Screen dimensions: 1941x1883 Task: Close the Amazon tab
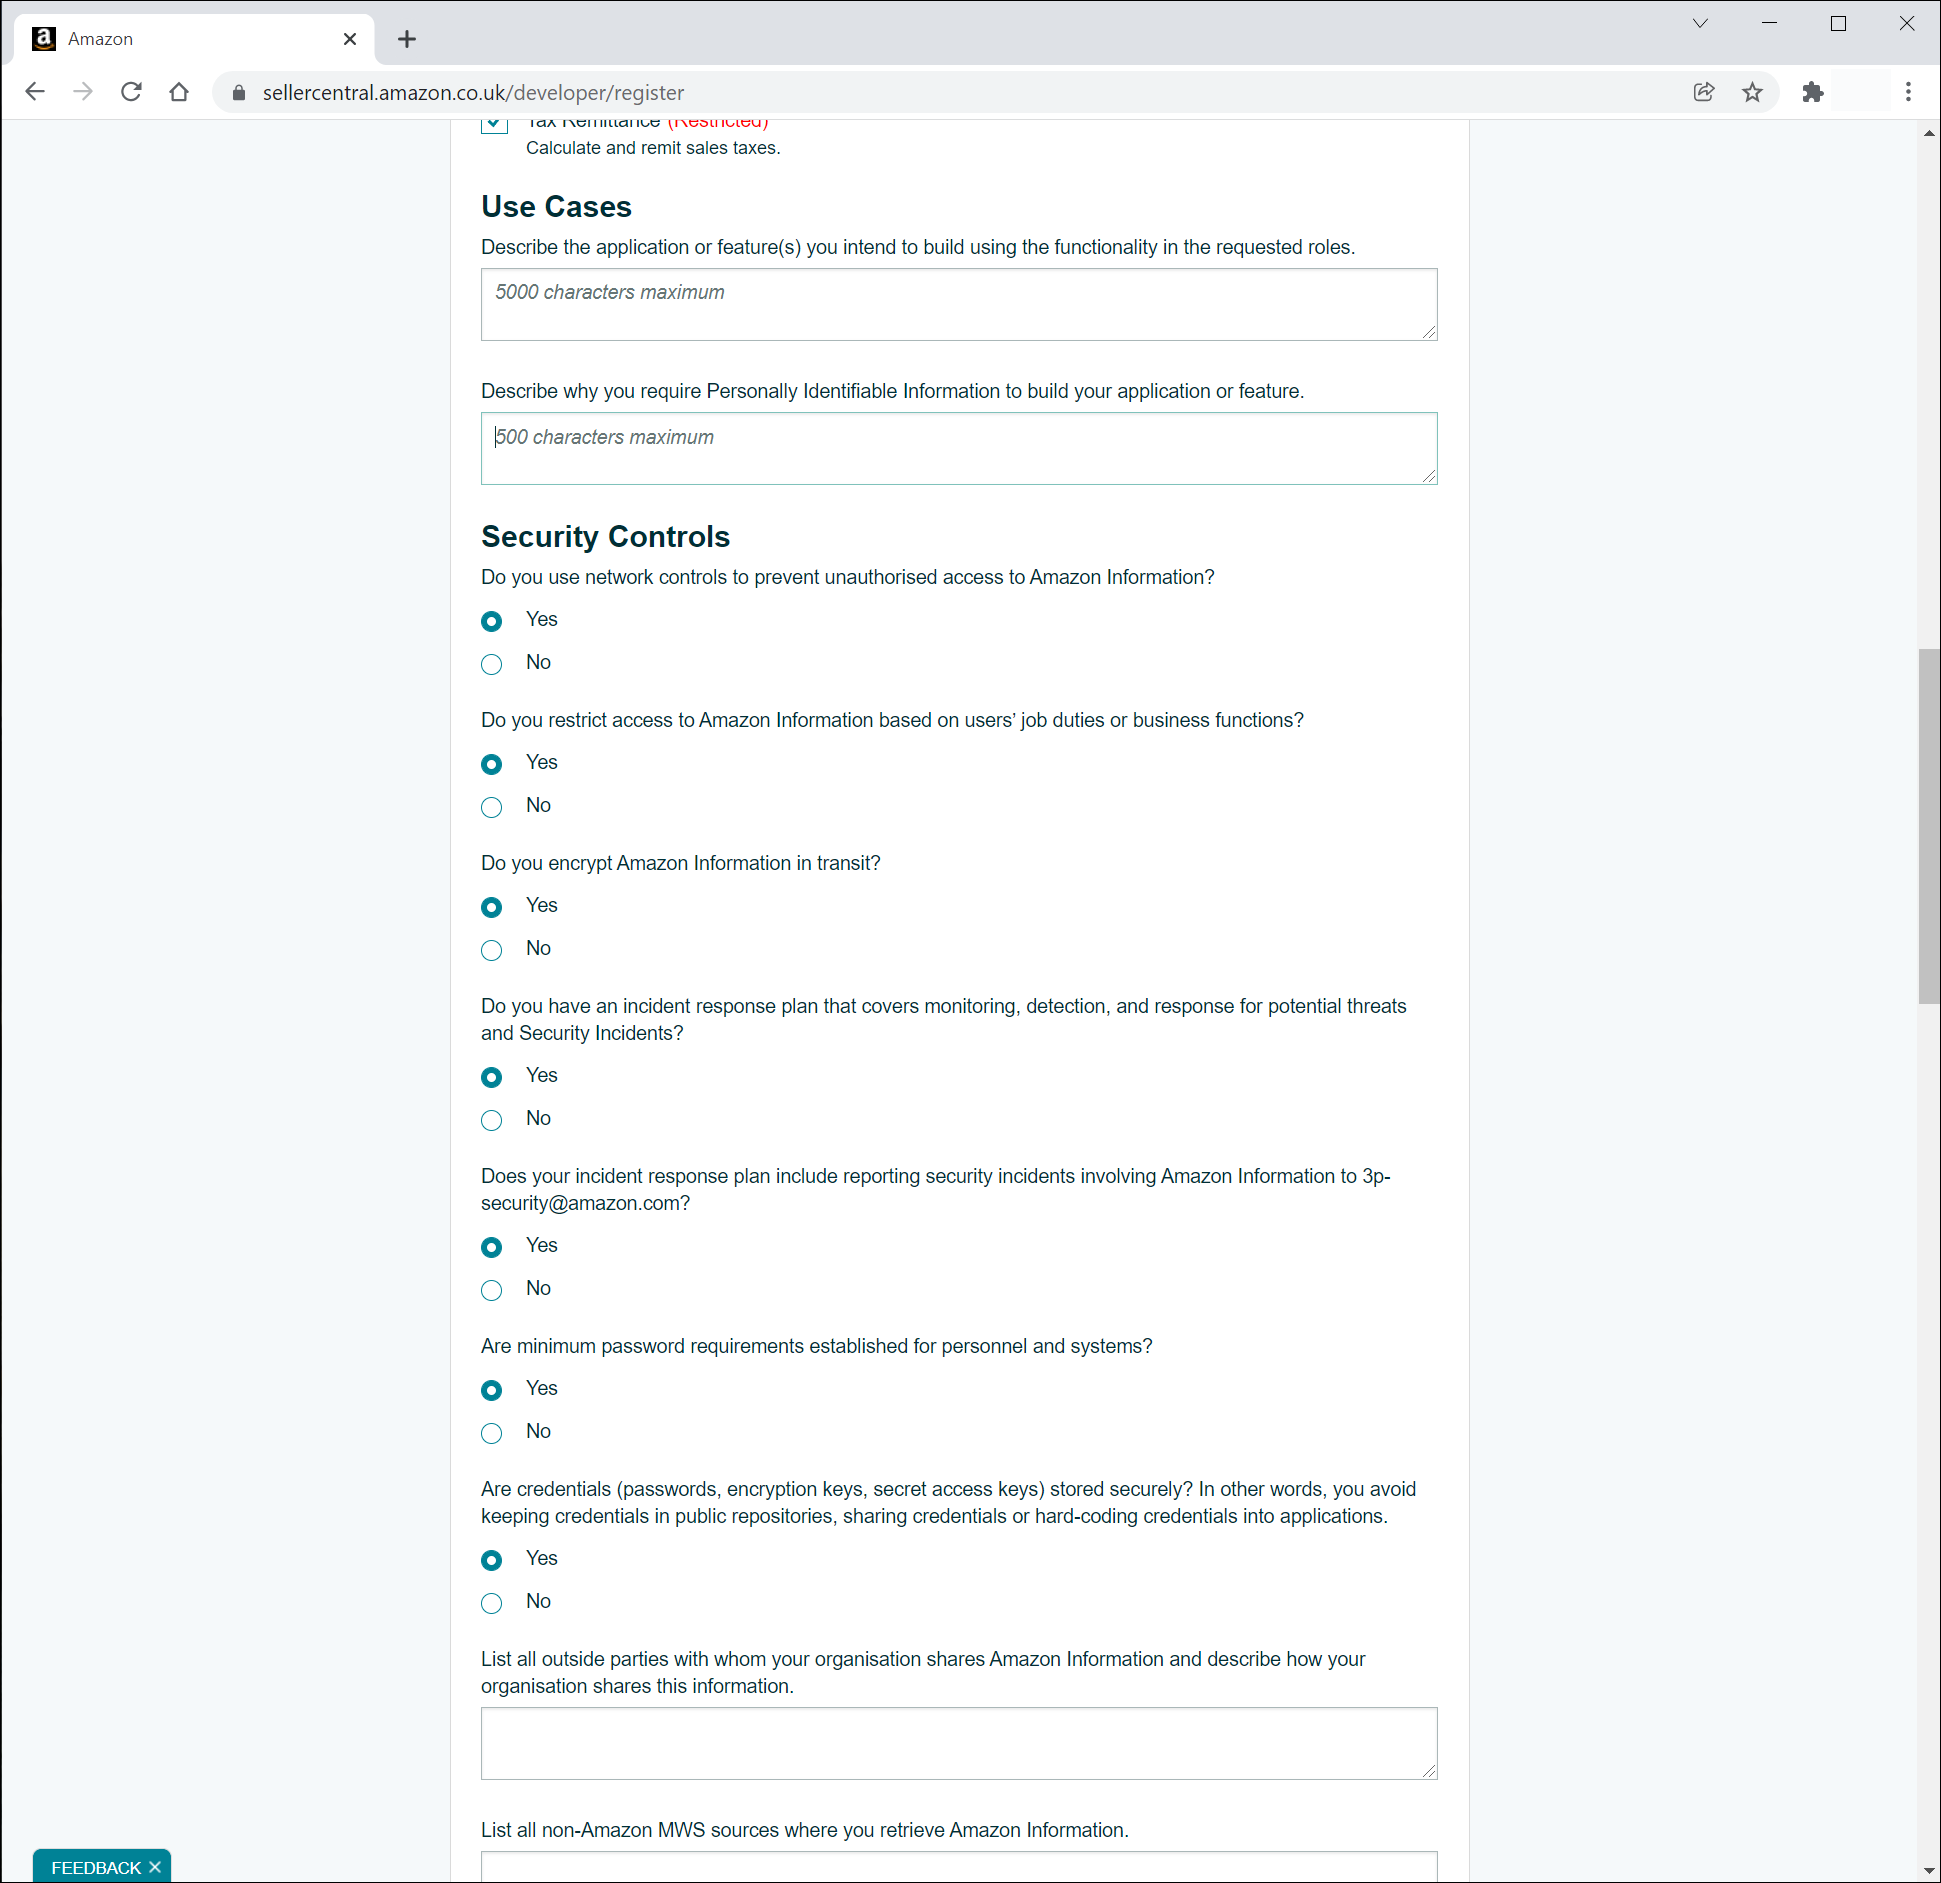pyautogui.click(x=350, y=39)
